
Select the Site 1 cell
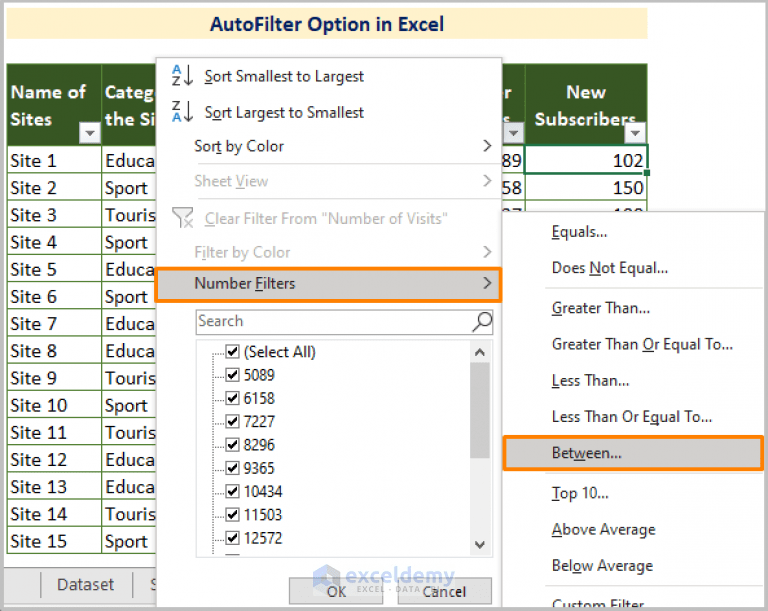pos(54,160)
